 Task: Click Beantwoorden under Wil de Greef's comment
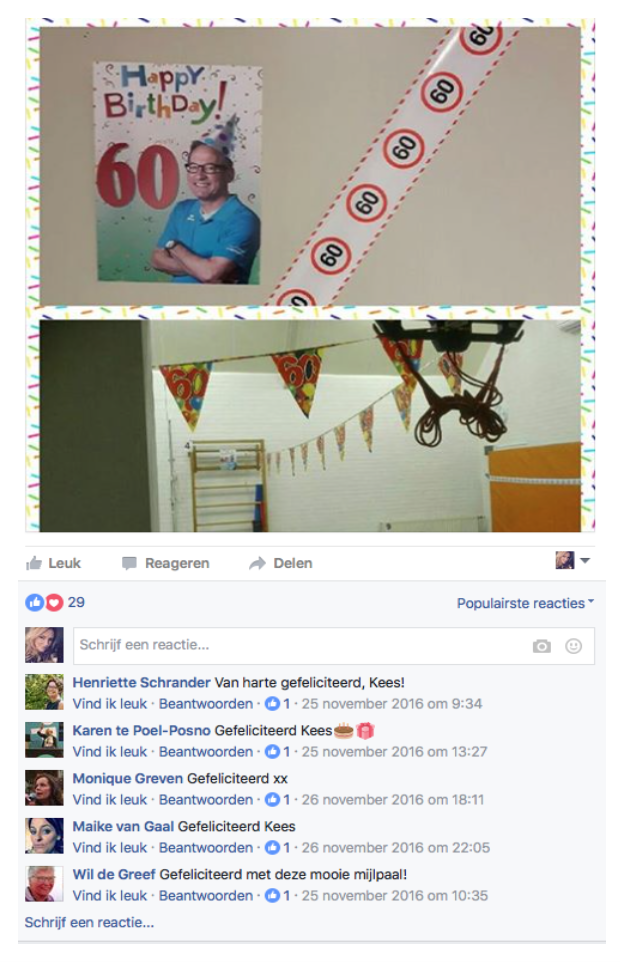(205, 896)
